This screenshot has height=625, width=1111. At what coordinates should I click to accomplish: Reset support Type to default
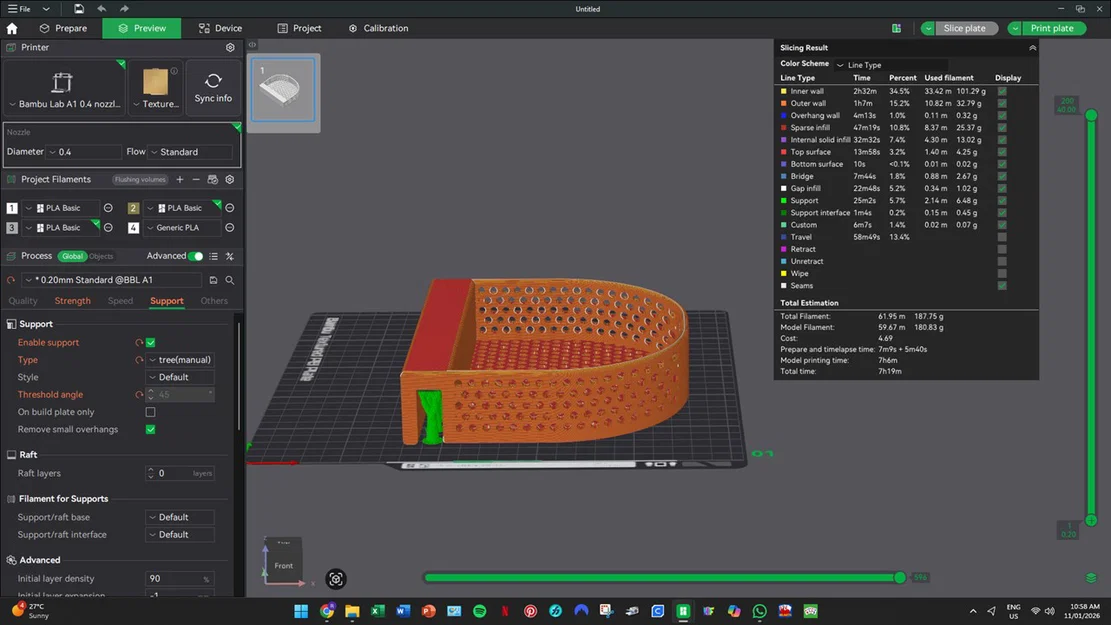pyautogui.click(x=139, y=360)
